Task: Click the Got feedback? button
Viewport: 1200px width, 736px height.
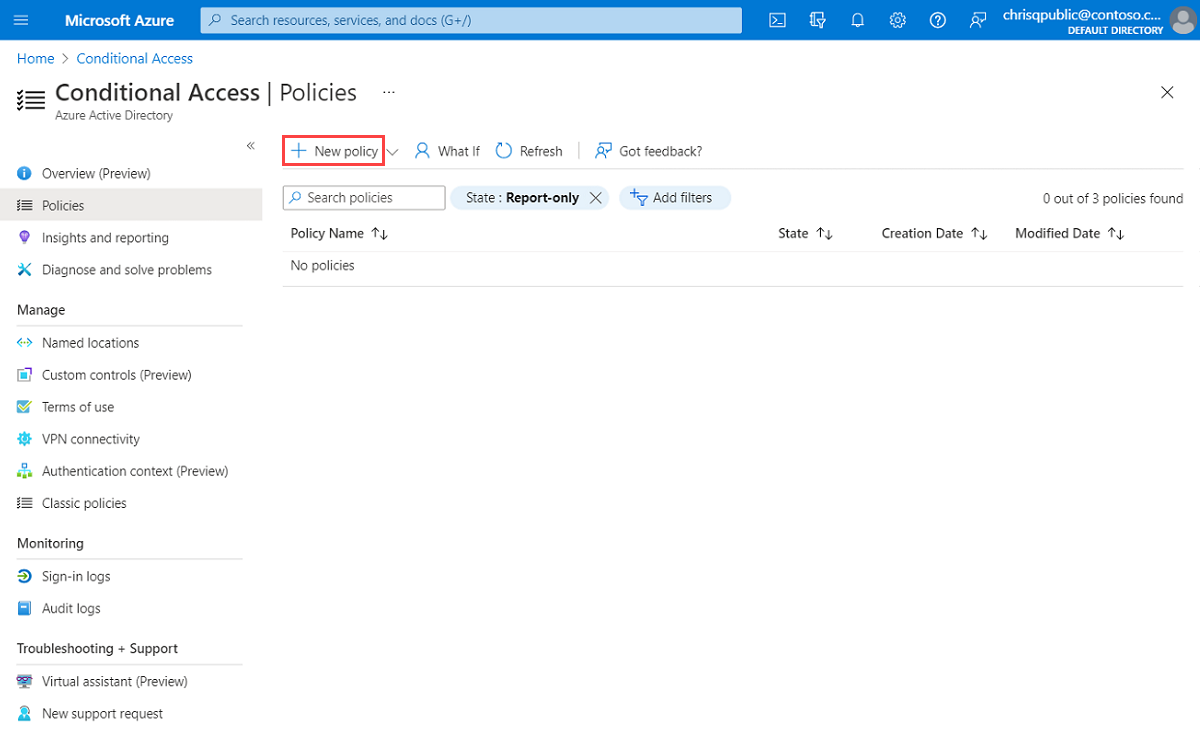Action: pyautogui.click(x=648, y=151)
